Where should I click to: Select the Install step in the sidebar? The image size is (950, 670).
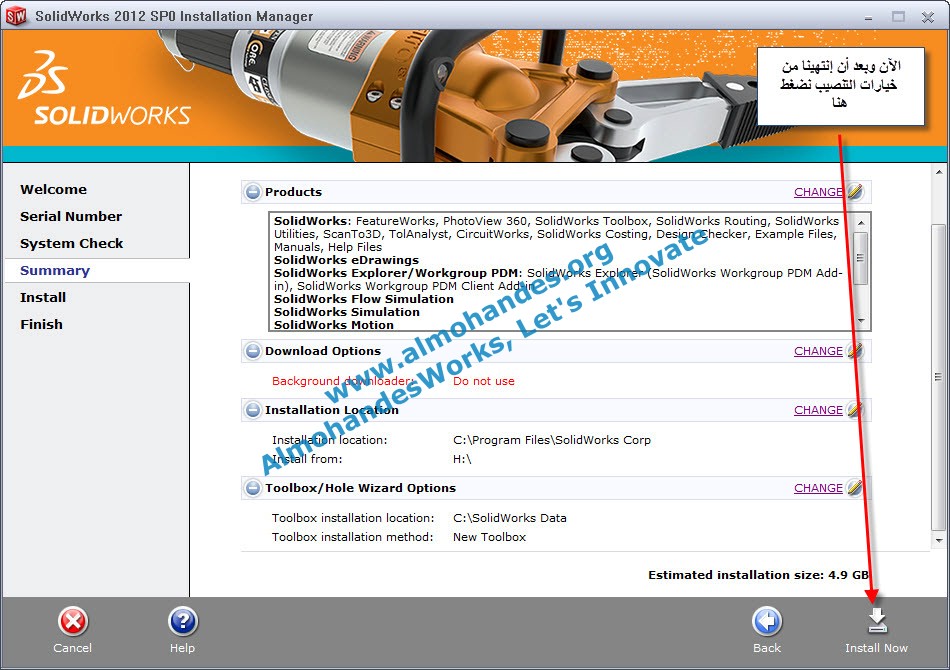pyautogui.click(x=43, y=297)
